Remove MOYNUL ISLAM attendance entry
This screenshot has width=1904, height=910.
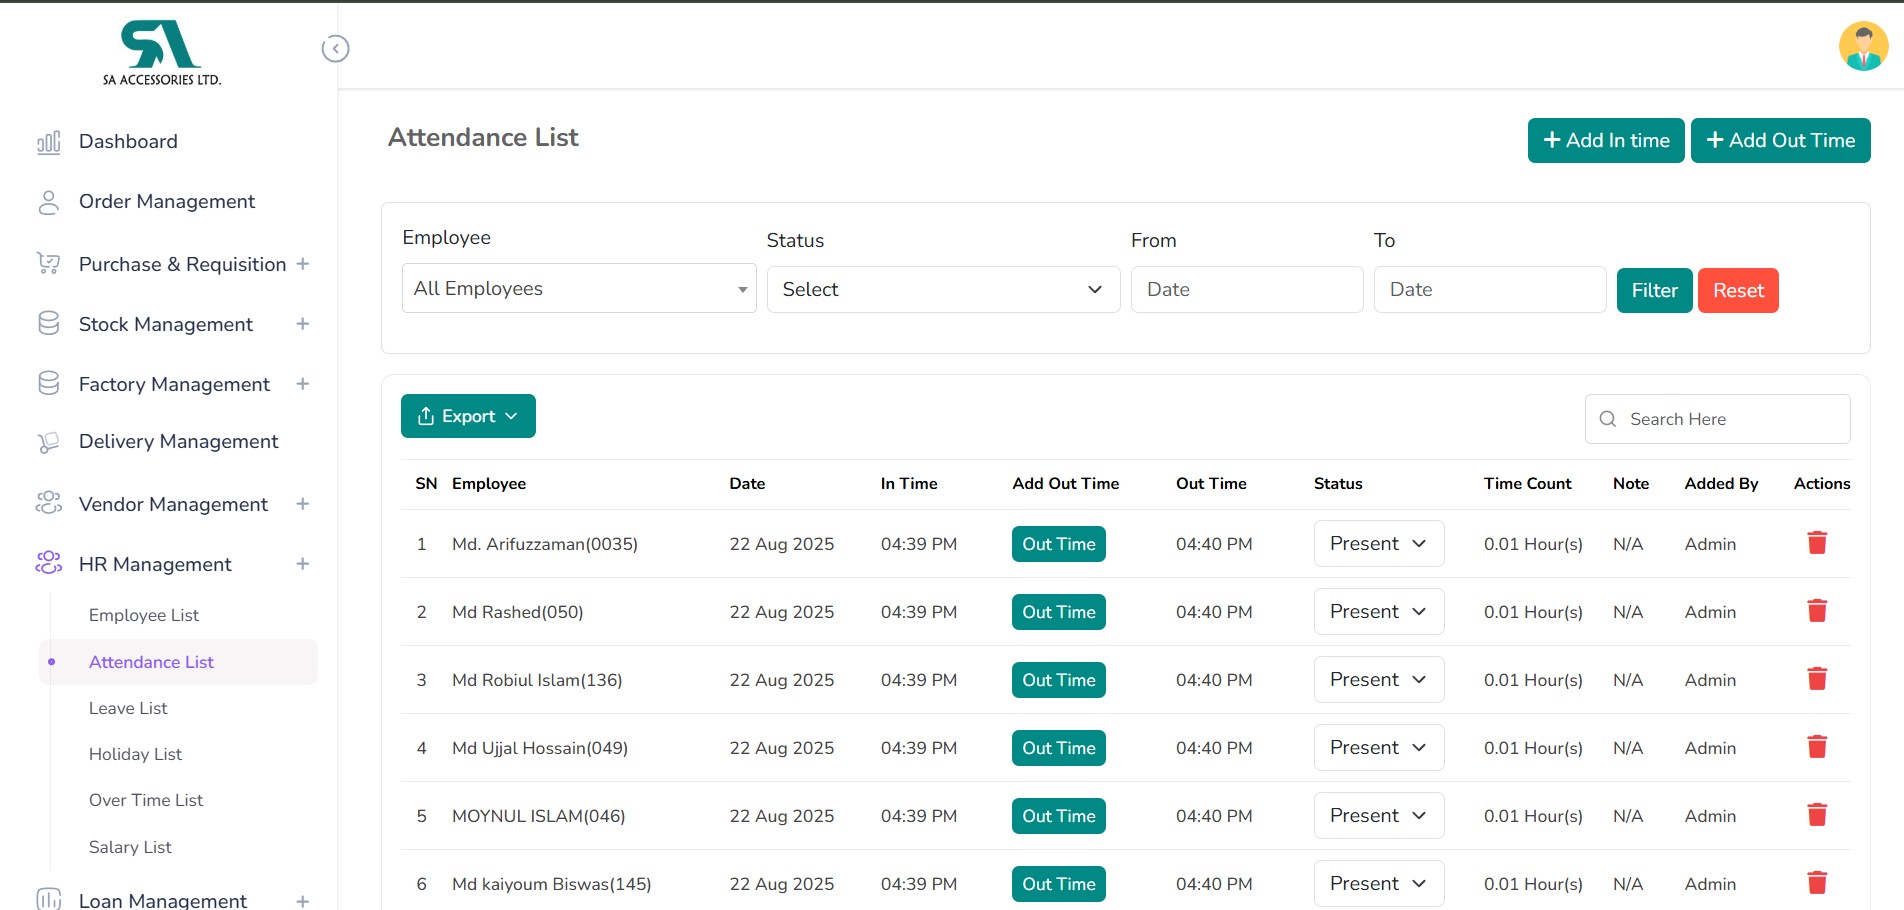[1817, 815]
